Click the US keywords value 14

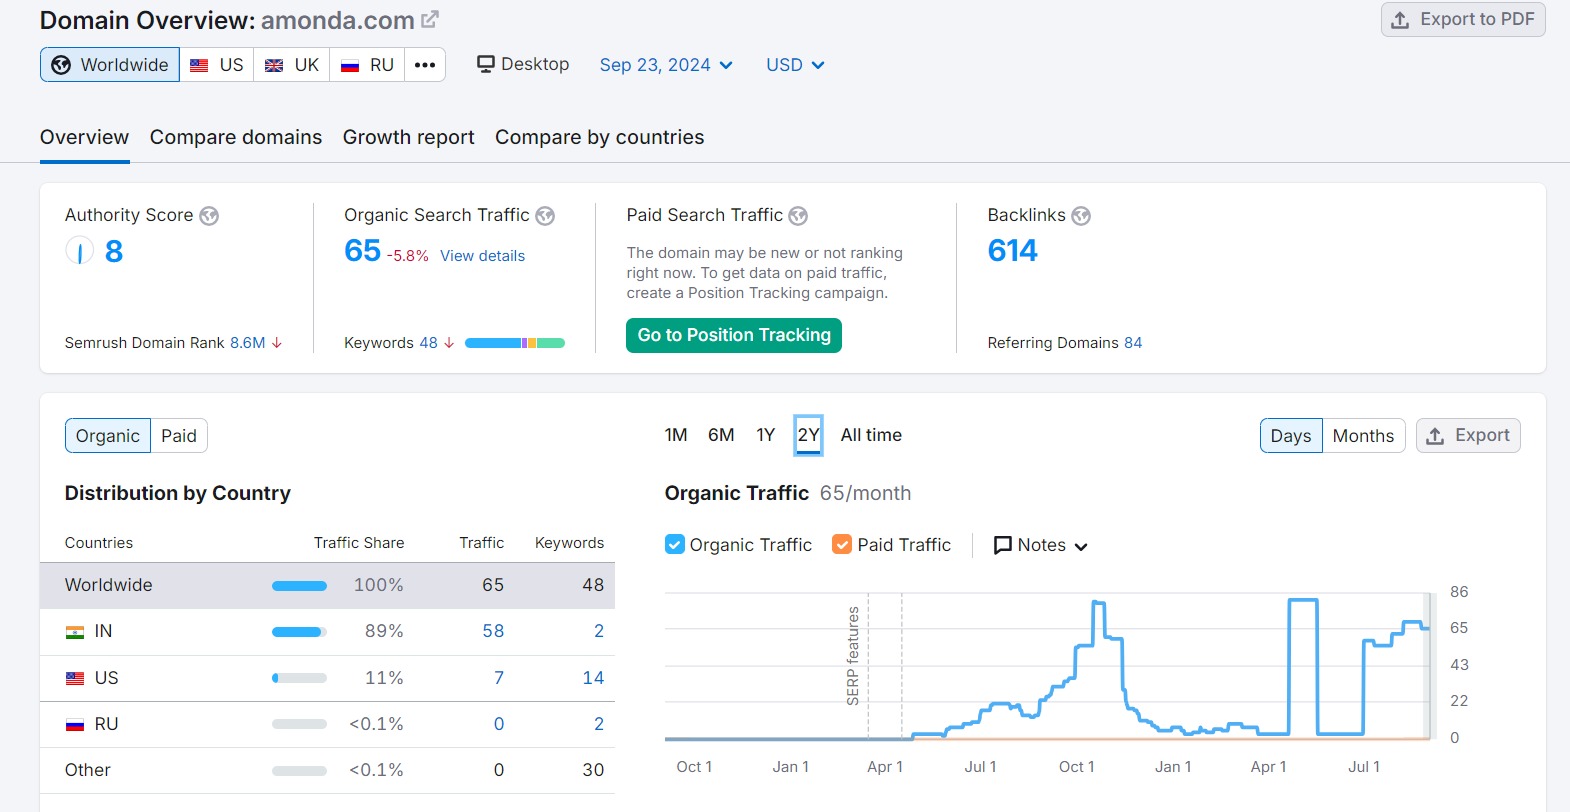(593, 678)
